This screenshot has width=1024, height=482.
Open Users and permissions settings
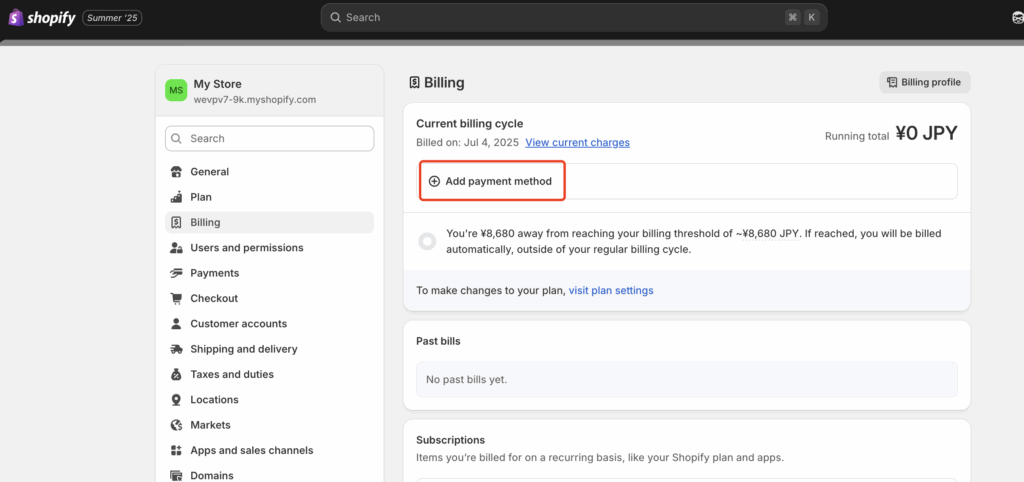pyautogui.click(x=246, y=248)
